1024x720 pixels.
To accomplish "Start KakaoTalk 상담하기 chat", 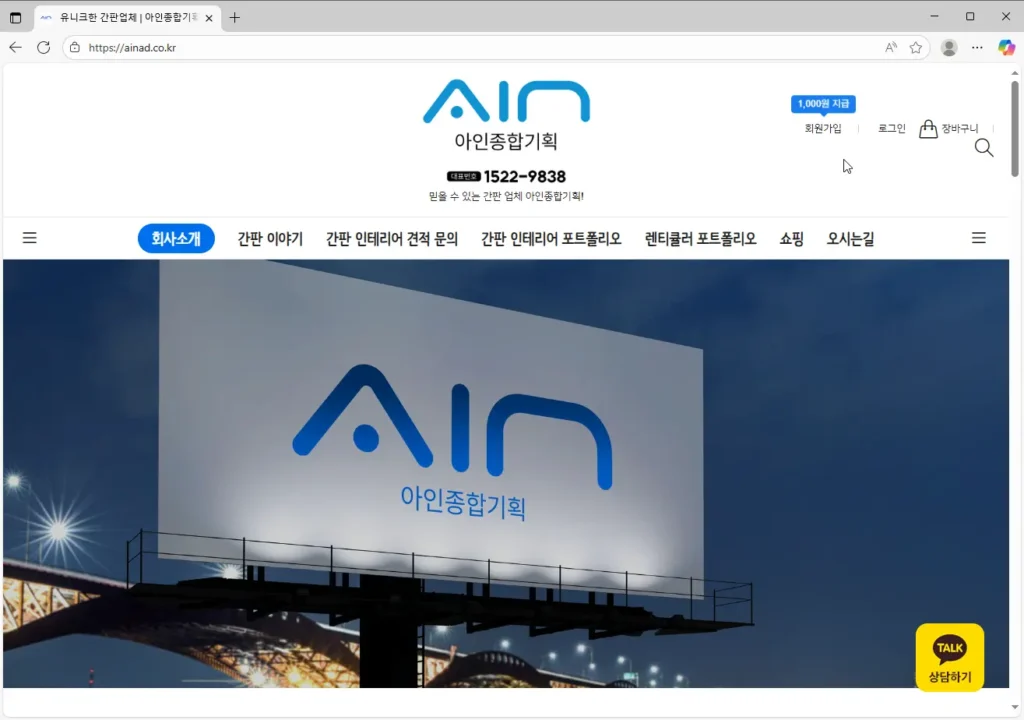I will click(x=950, y=657).
